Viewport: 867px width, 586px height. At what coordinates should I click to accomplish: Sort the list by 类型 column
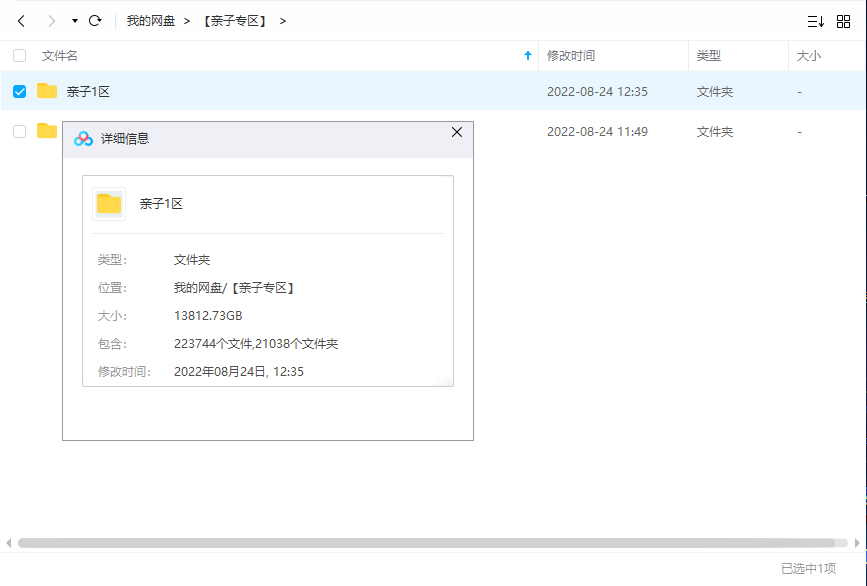[709, 56]
